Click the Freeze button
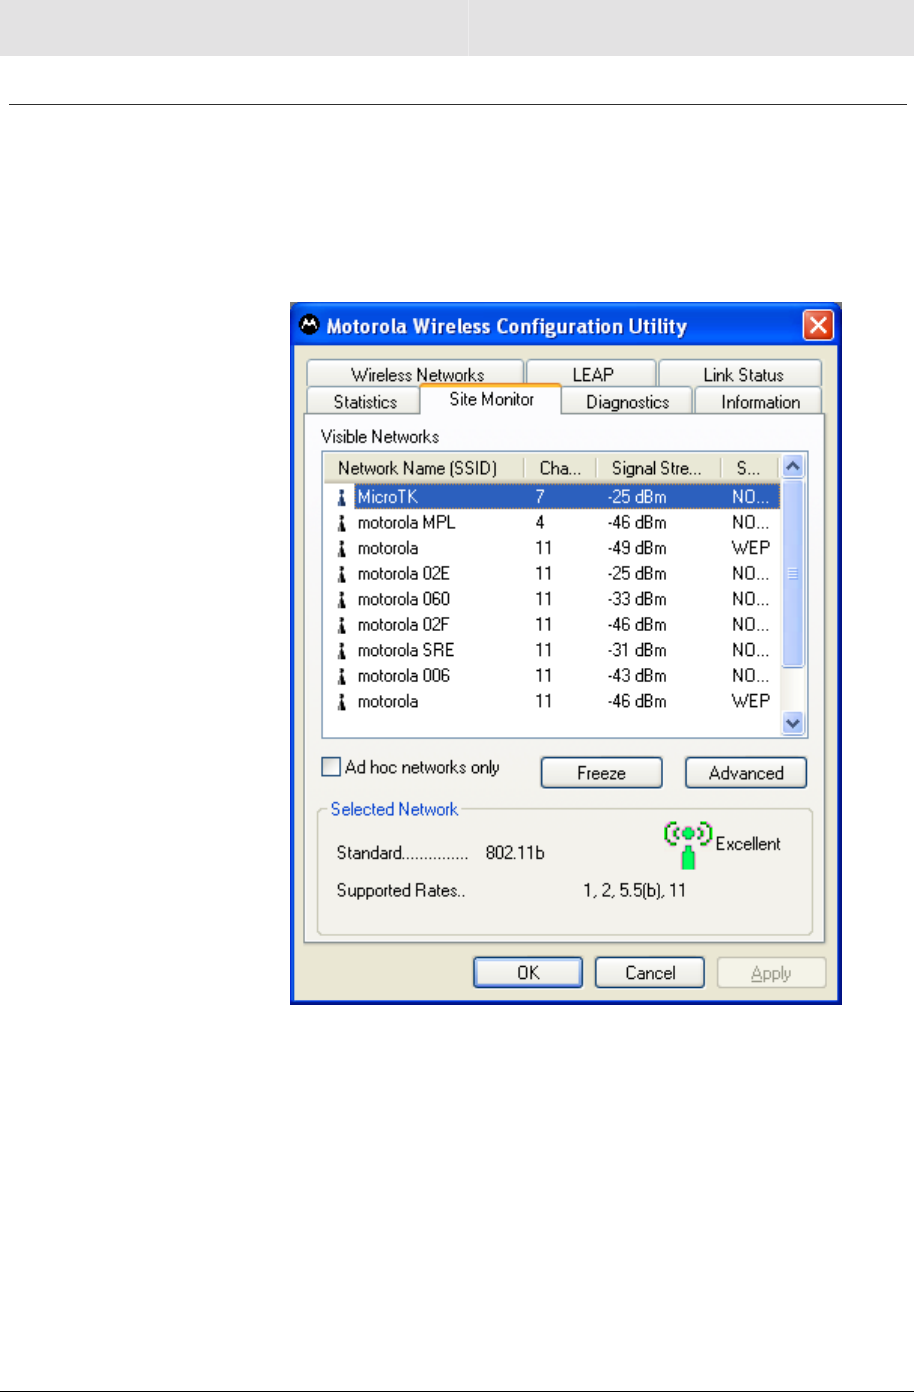 [601, 773]
